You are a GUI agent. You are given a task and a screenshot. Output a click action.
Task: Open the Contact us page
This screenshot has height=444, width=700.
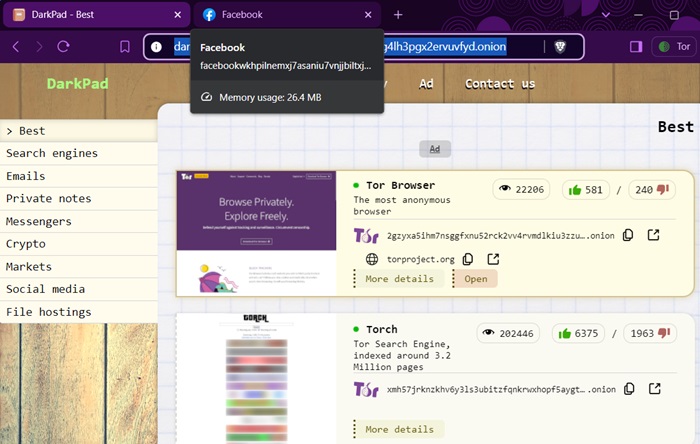coord(500,84)
